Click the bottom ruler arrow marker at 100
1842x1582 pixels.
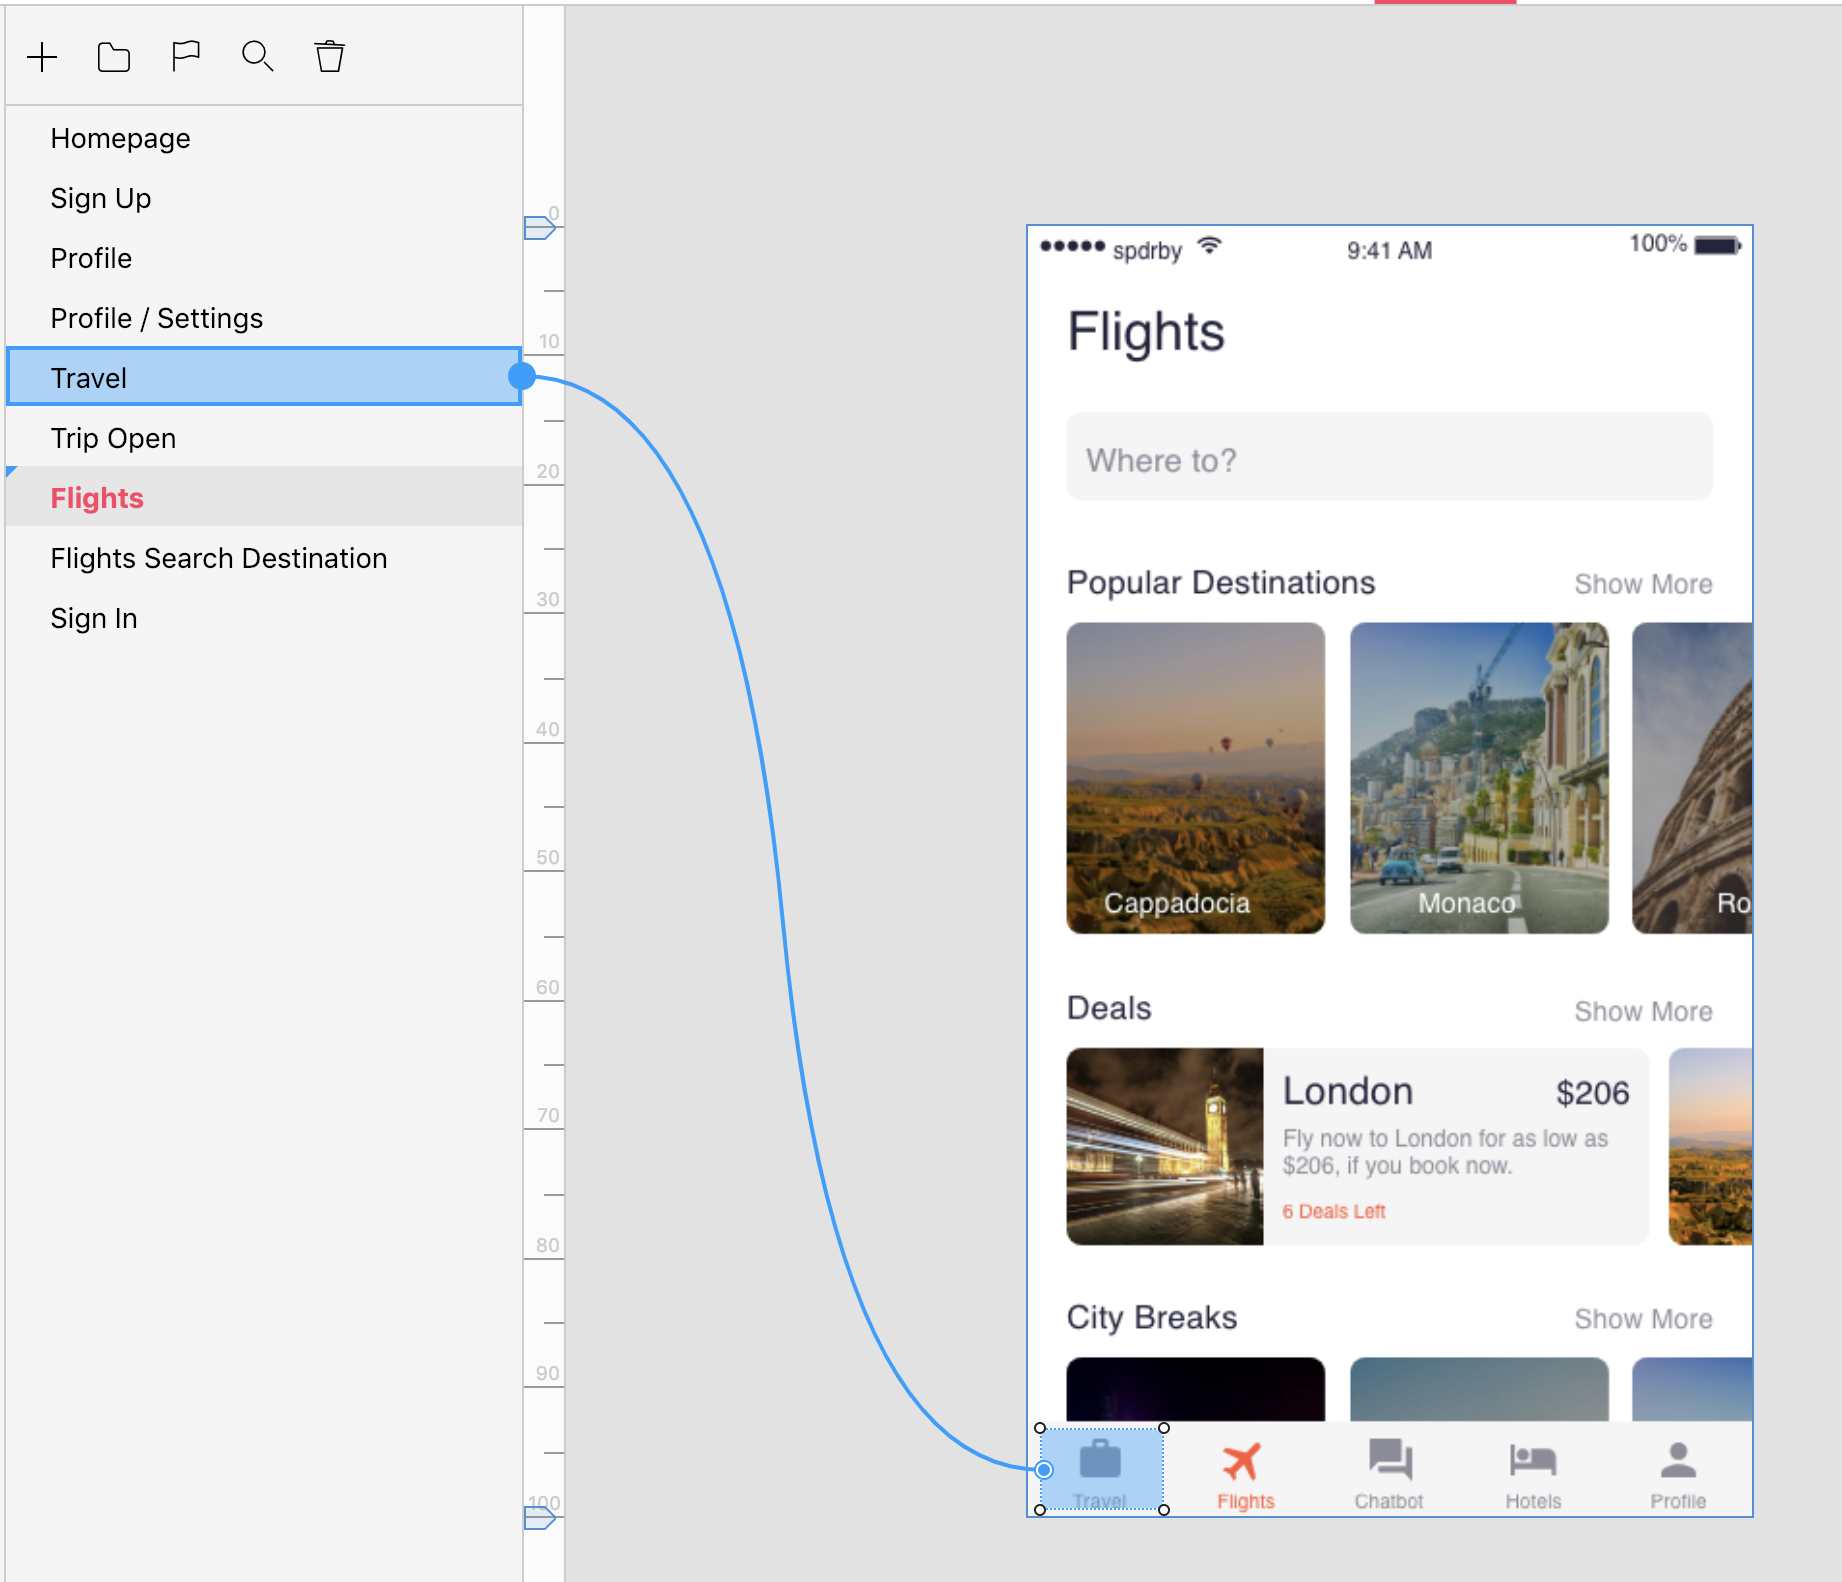pos(539,1518)
